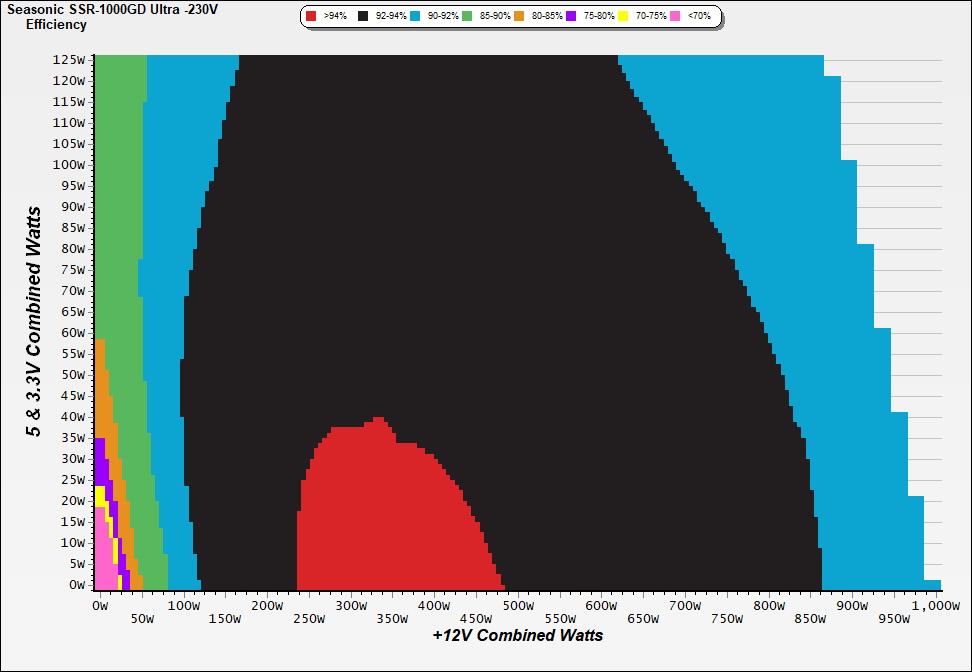Click the 92-94% legend text label
Screen dimensions: 972x672
390,17
